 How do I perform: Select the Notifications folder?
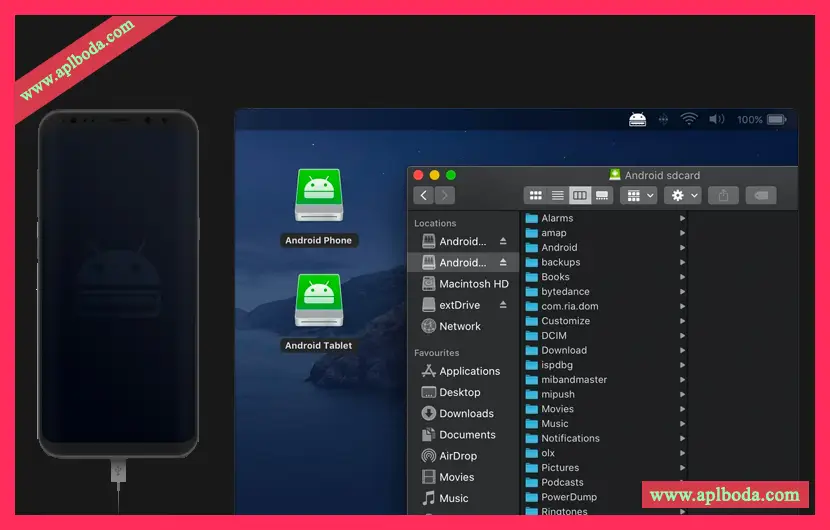[x=605, y=438]
